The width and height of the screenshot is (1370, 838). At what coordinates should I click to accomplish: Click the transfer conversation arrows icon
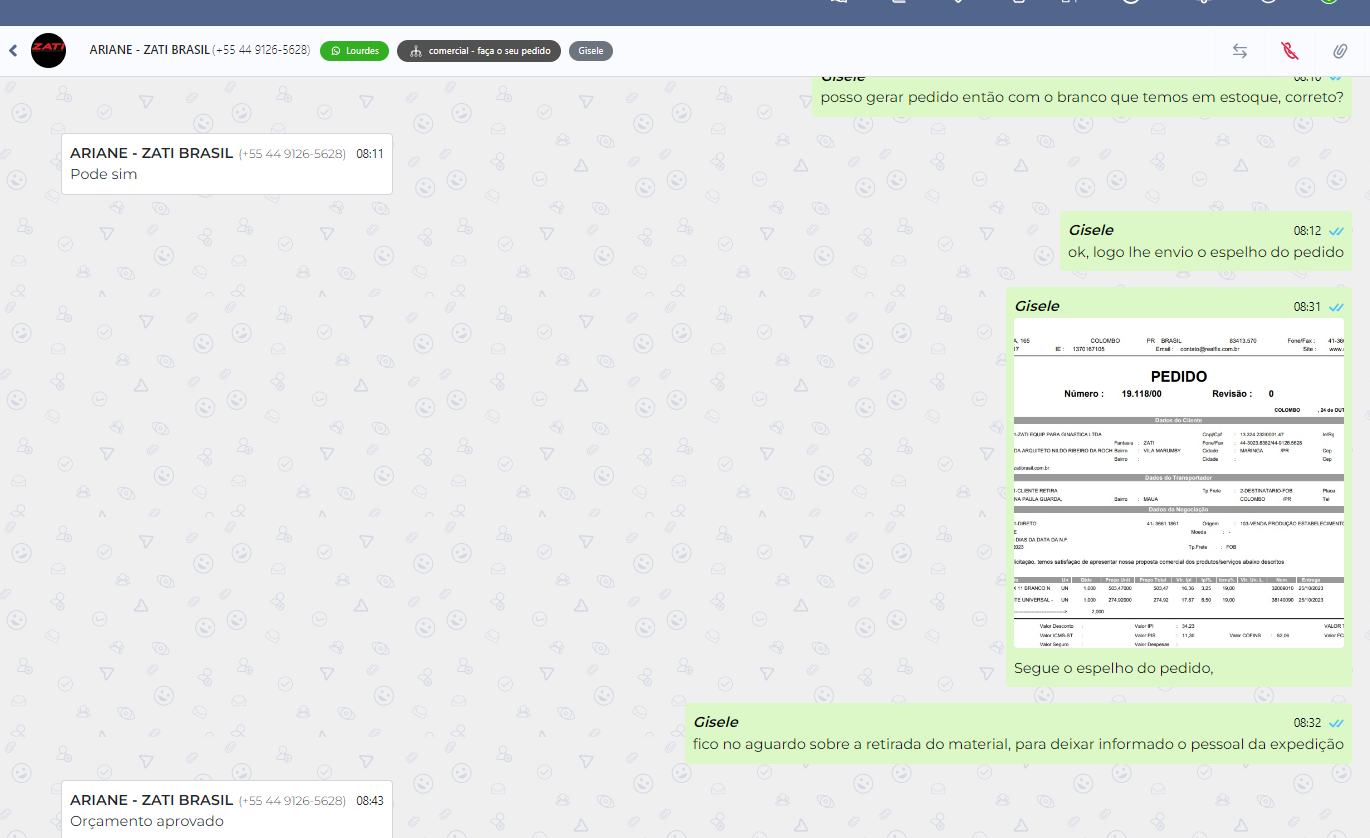tap(1239, 51)
